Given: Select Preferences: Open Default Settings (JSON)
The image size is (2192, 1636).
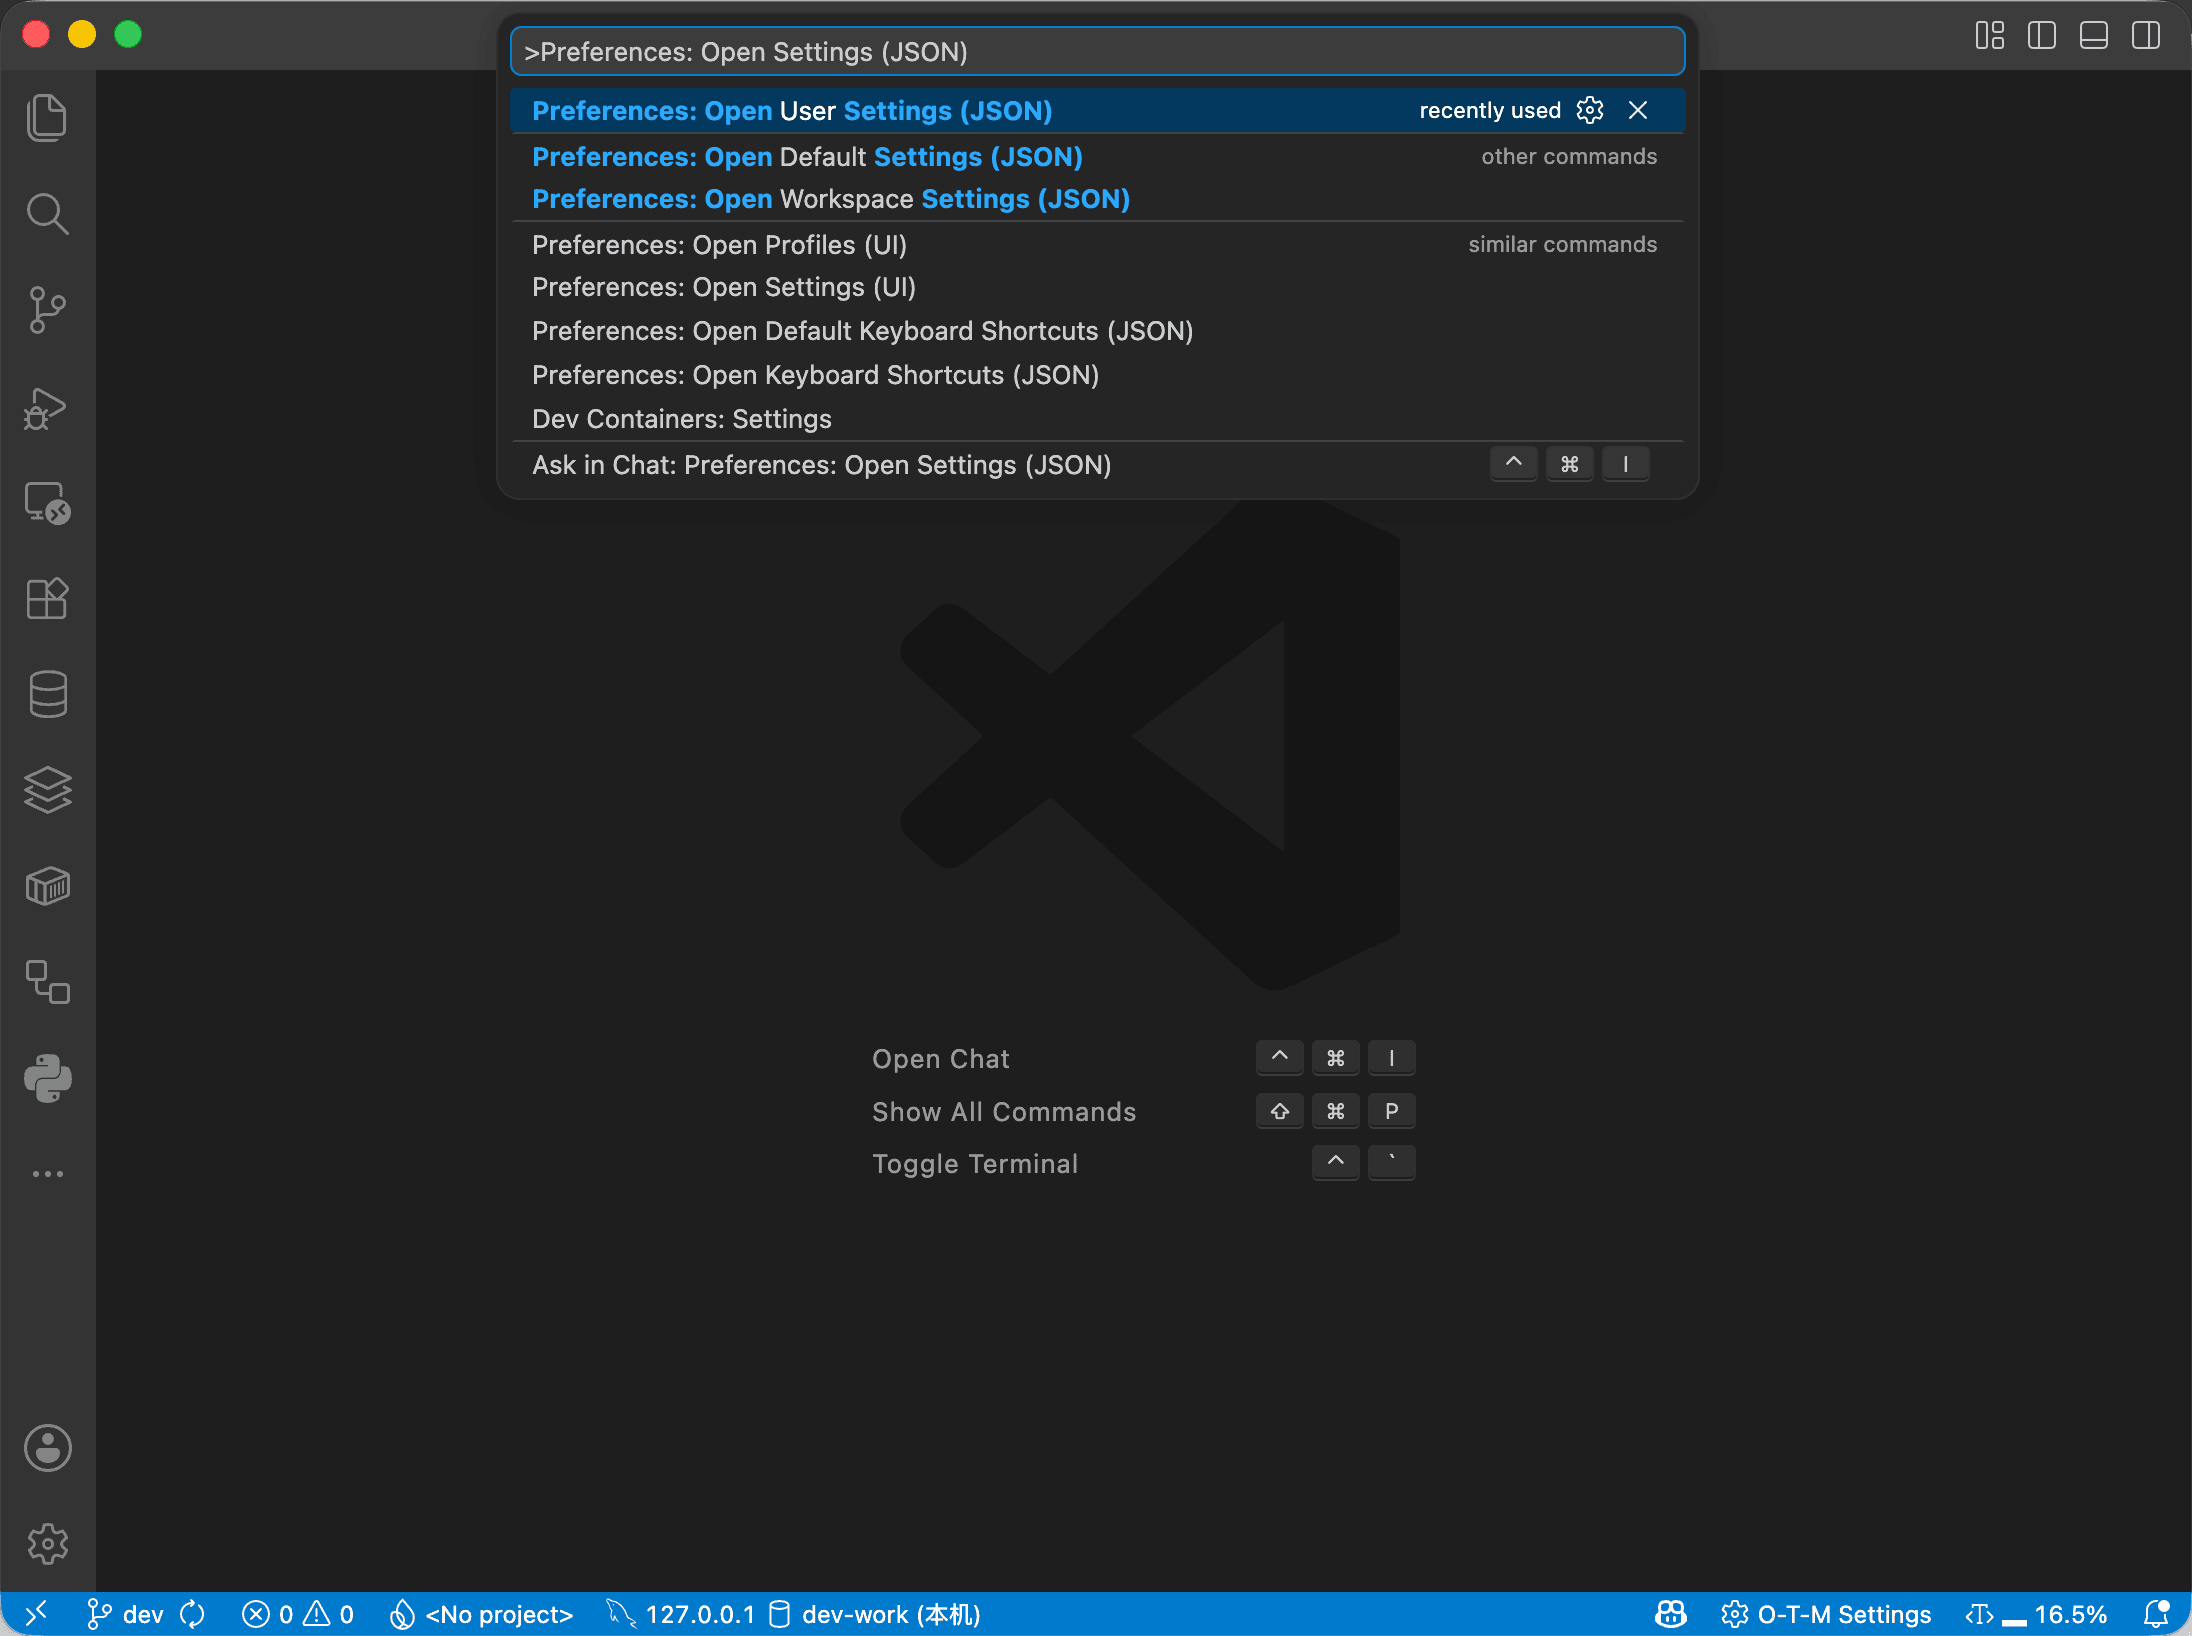Looking at the screenshot, I should tap(1097, 157).
